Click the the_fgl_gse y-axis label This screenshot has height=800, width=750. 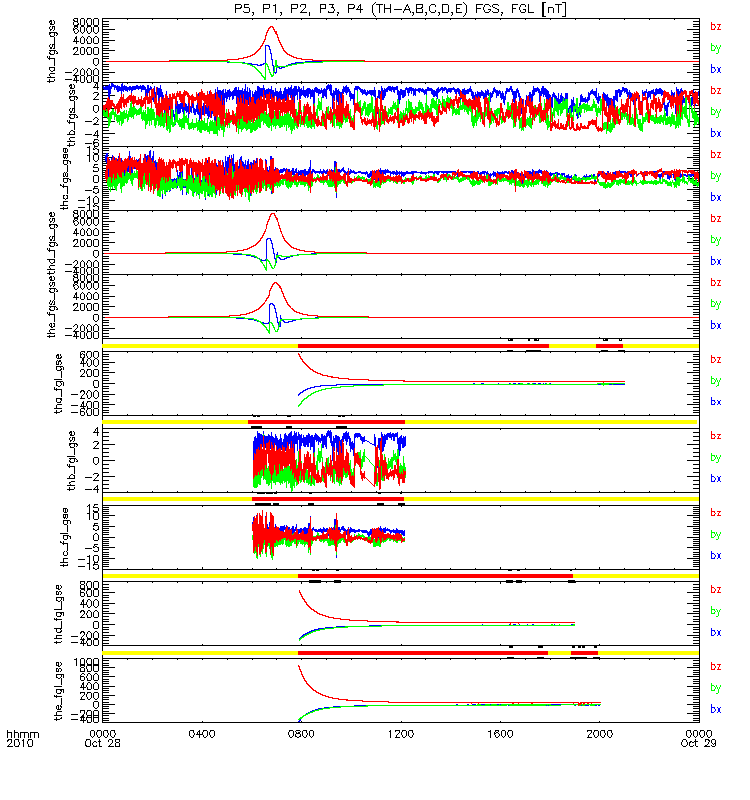tap(59, 691)
